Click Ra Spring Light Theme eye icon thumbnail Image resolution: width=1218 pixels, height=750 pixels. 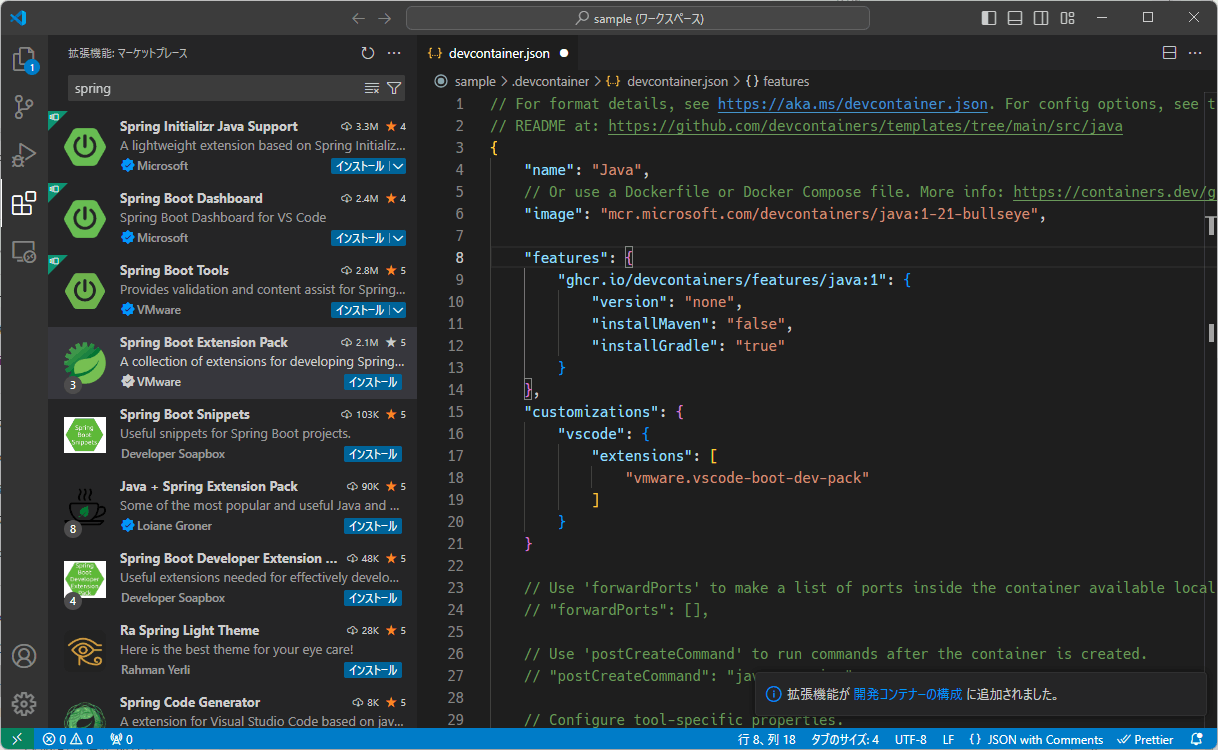tap(85, 651)
